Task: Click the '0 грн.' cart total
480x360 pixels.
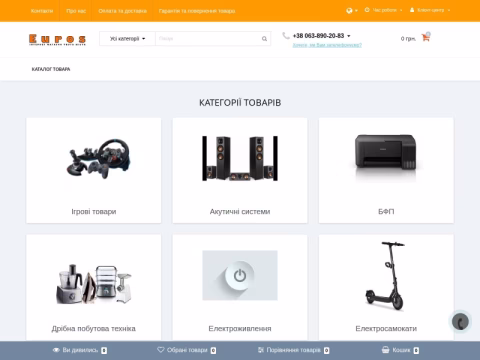Action: 408,39
